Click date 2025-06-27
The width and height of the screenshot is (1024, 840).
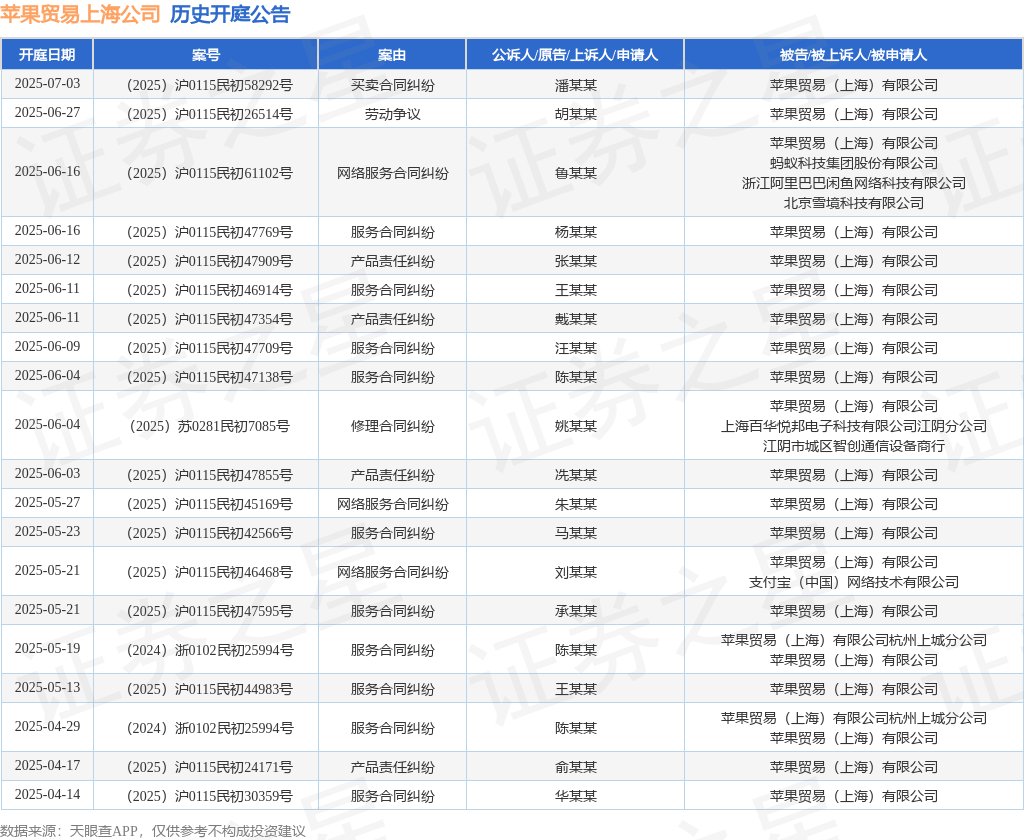click(47, 113)
